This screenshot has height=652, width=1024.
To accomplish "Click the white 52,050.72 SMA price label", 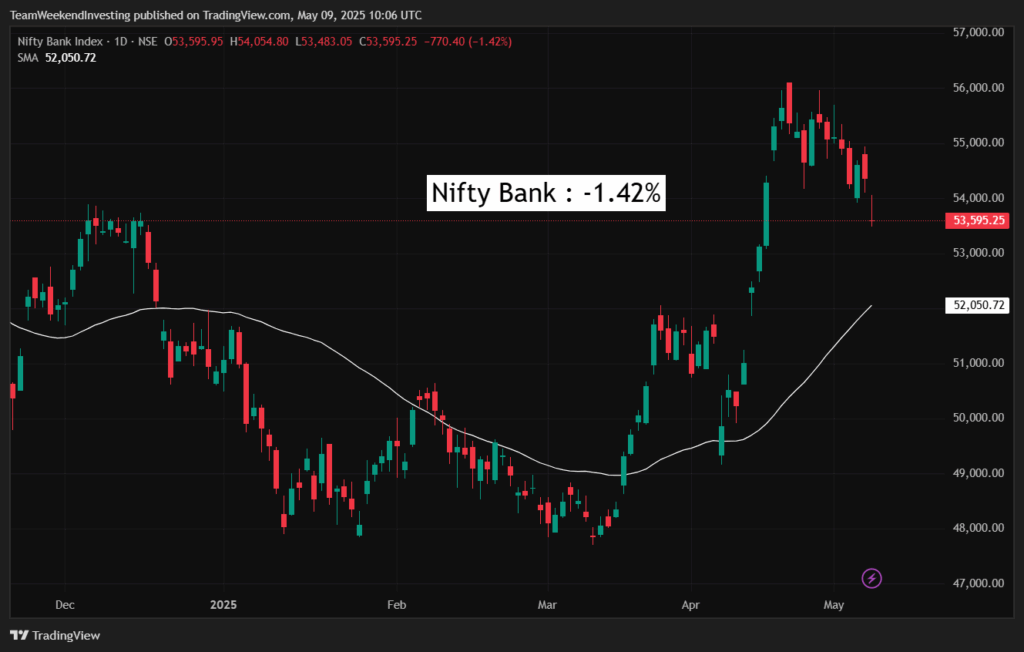I will 977,305.
